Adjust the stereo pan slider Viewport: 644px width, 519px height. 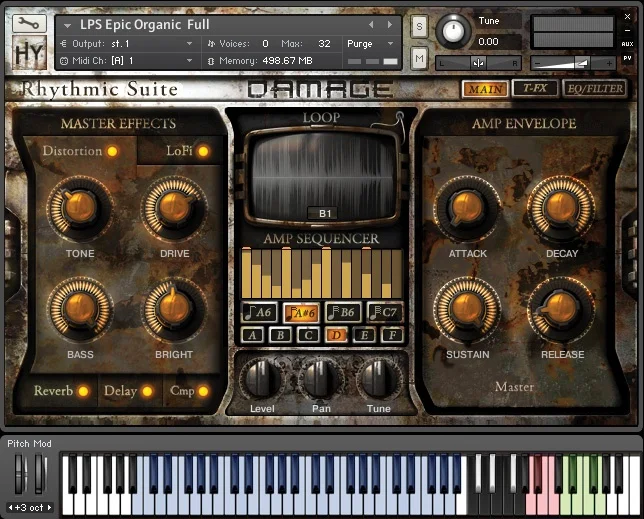coord(478,63)
